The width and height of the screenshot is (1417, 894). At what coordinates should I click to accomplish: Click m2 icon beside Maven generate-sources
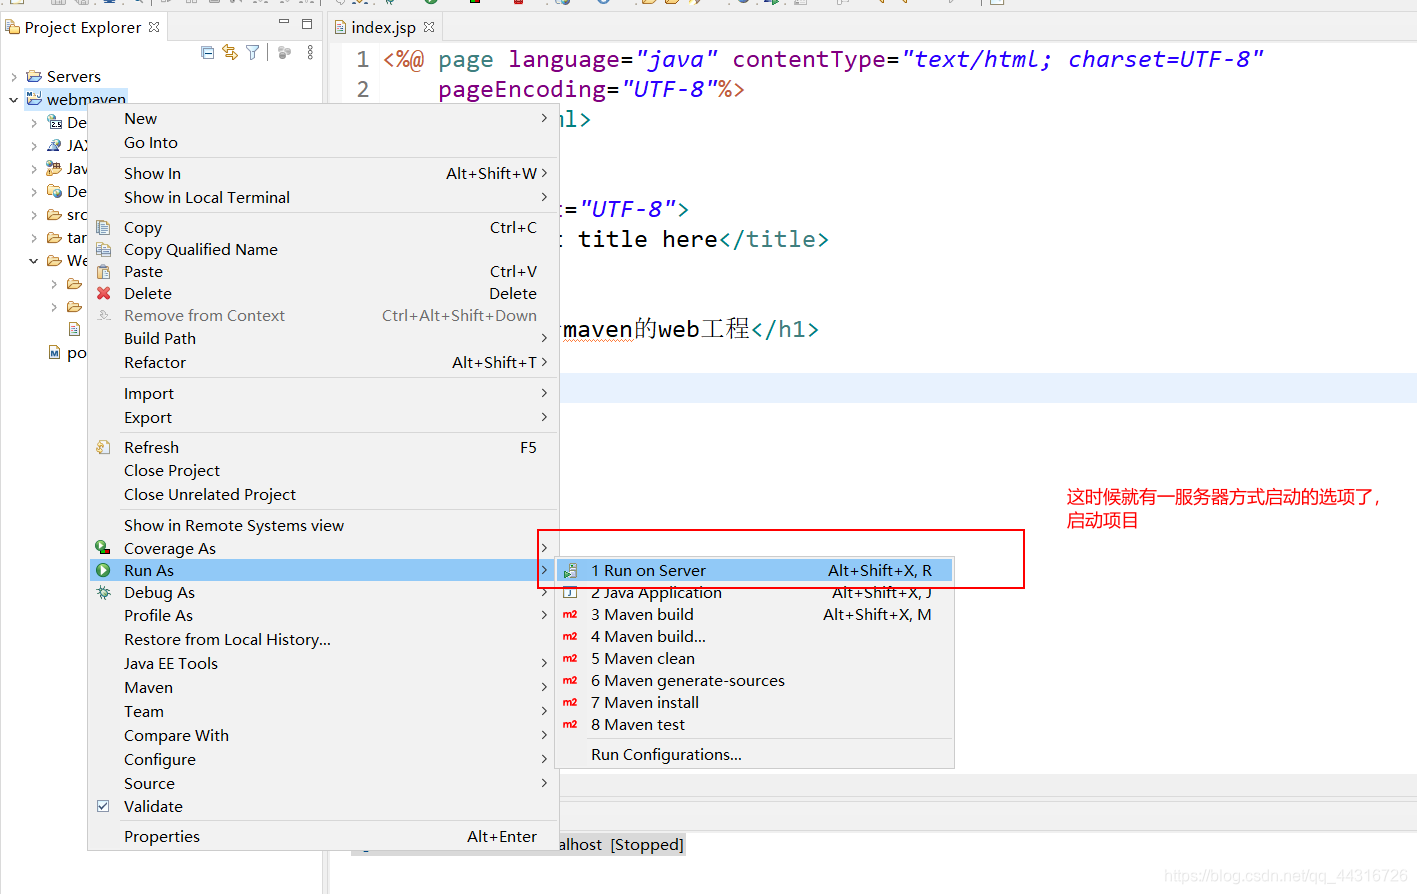point(570,680)
